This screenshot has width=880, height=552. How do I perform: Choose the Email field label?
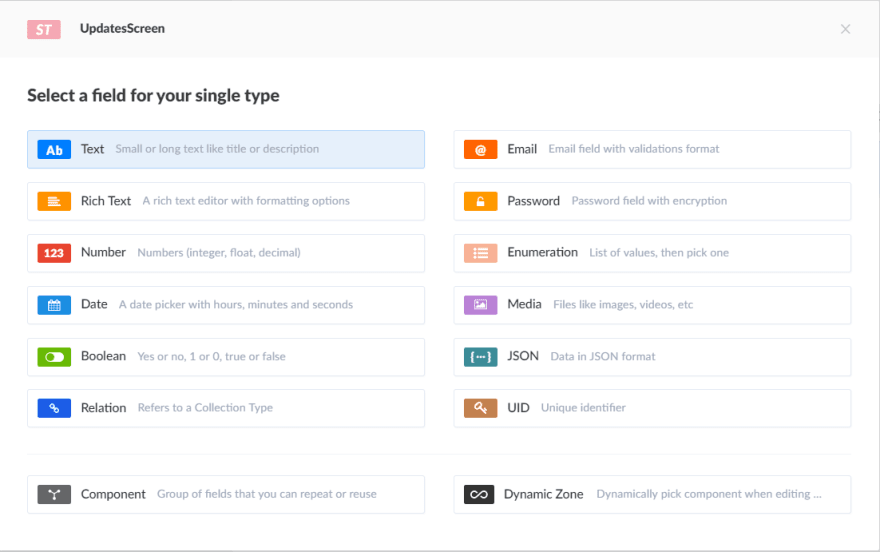tap(522, 149)
